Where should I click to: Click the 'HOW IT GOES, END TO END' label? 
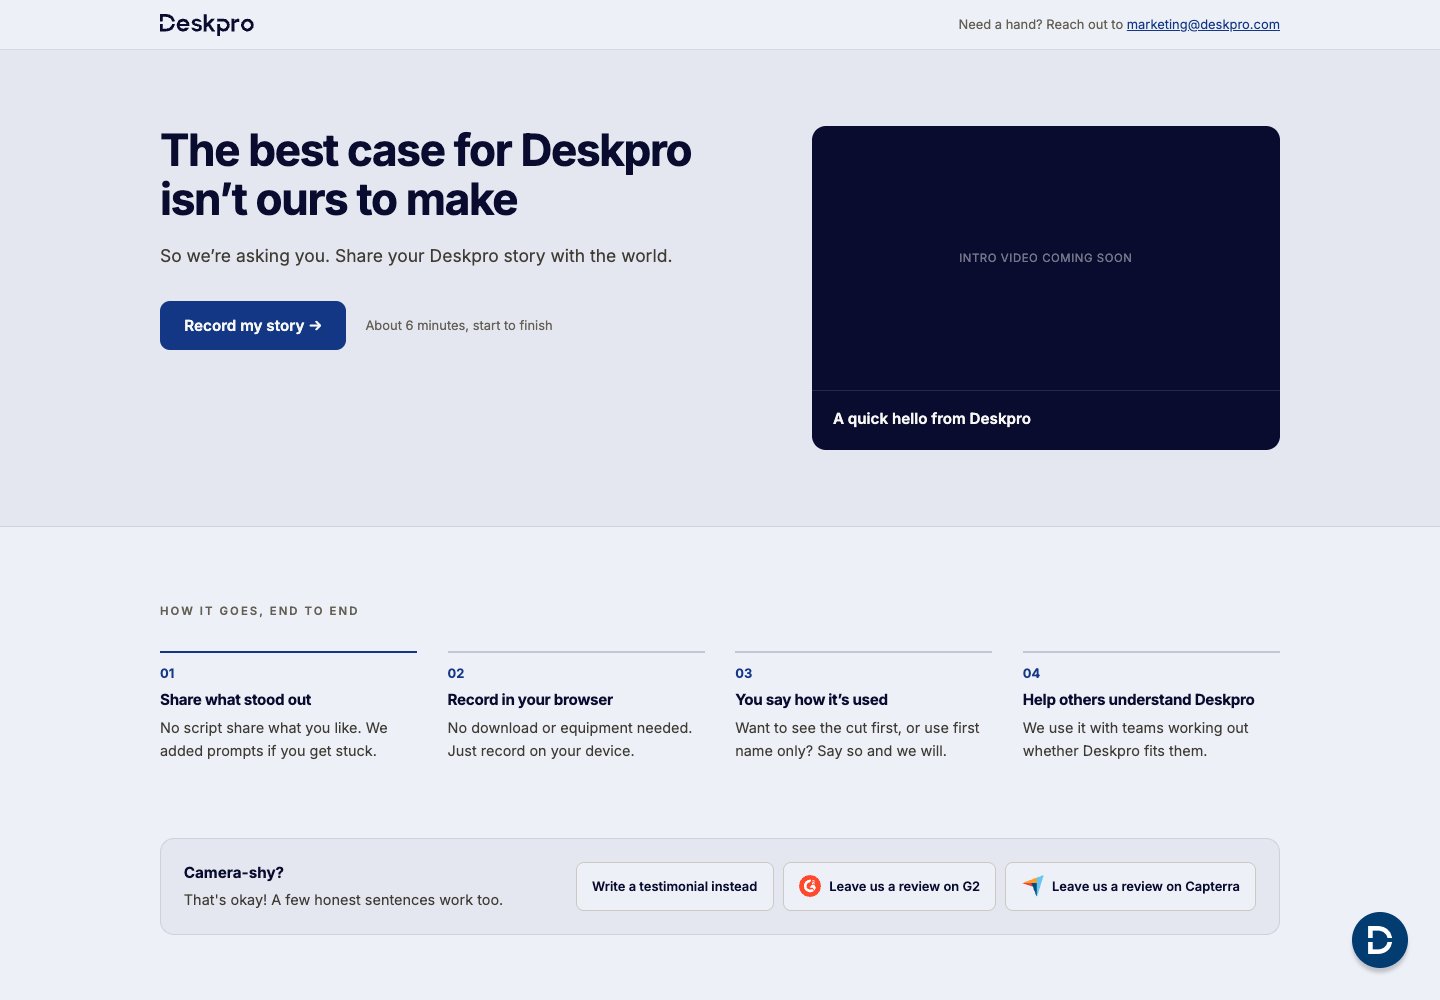[x=259, y=611]
